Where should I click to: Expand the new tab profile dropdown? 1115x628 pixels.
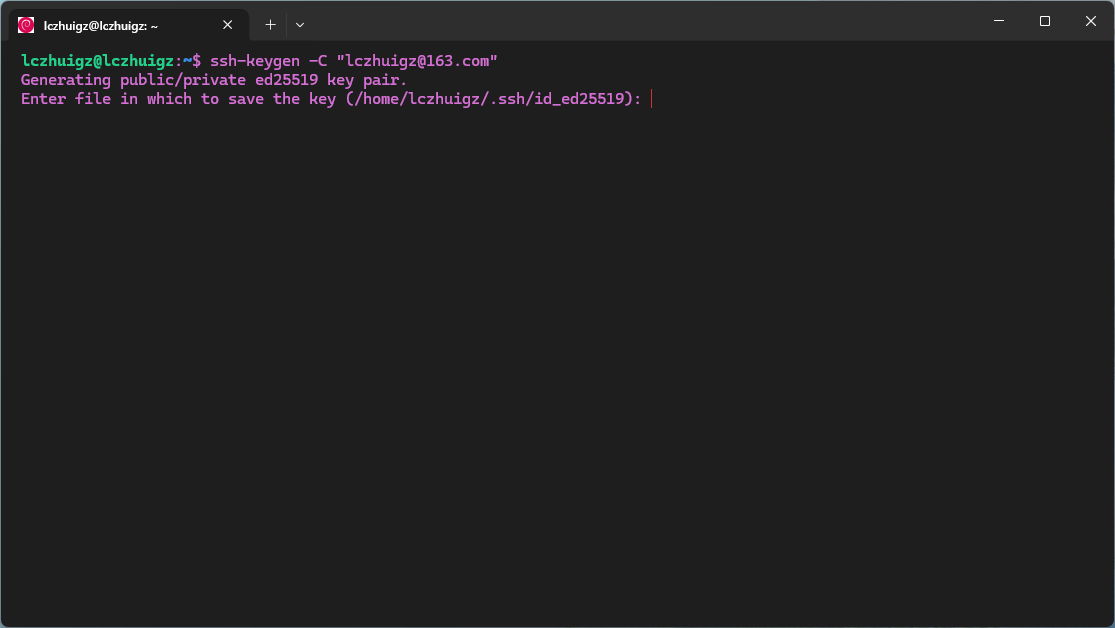[x=300, y=24]
